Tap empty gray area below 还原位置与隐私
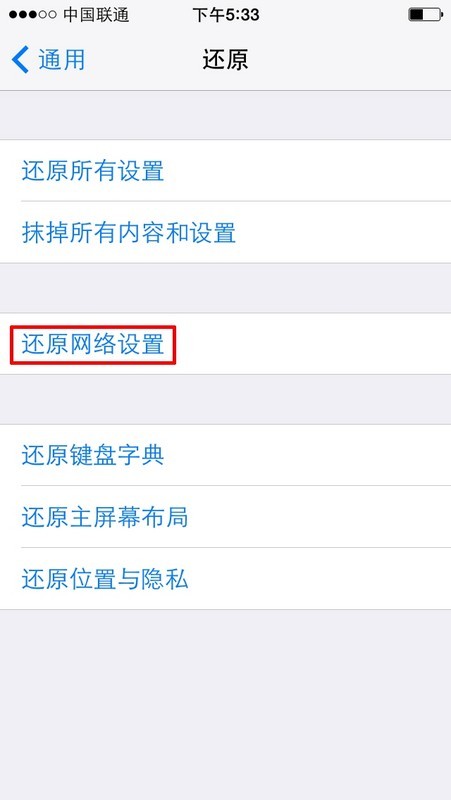The image size is (451, 800). point(226,704)
